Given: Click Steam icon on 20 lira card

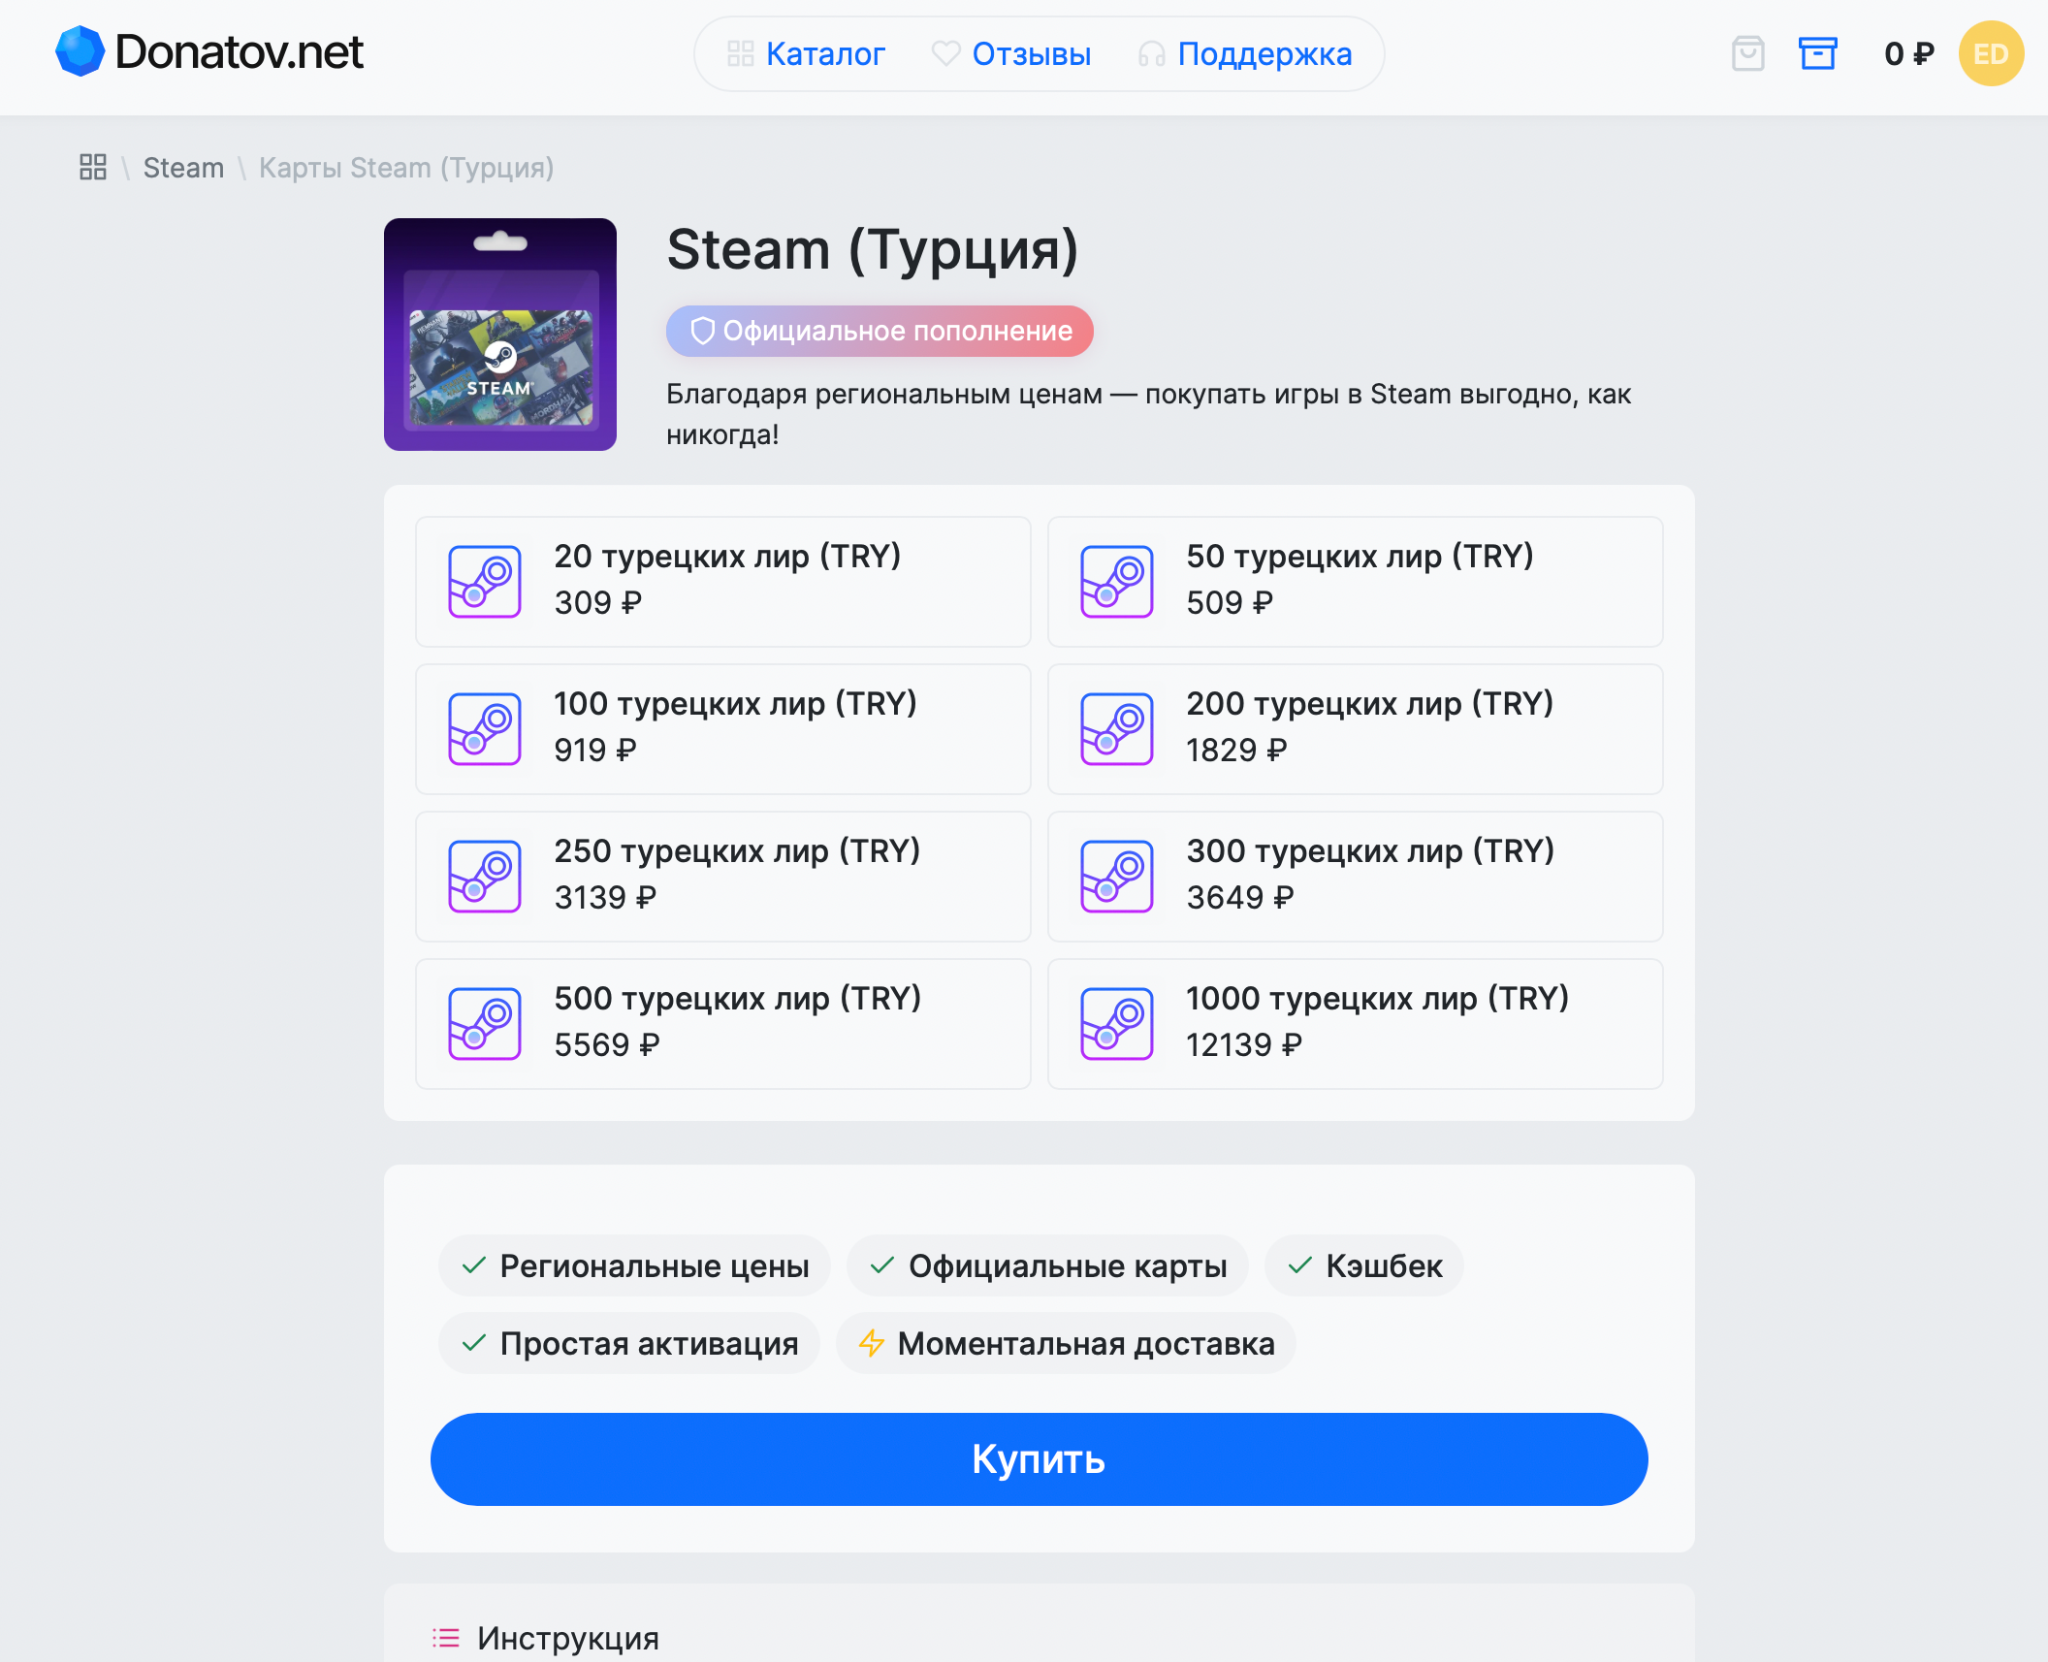Looking at the screenshot, I should click(485, 582).
